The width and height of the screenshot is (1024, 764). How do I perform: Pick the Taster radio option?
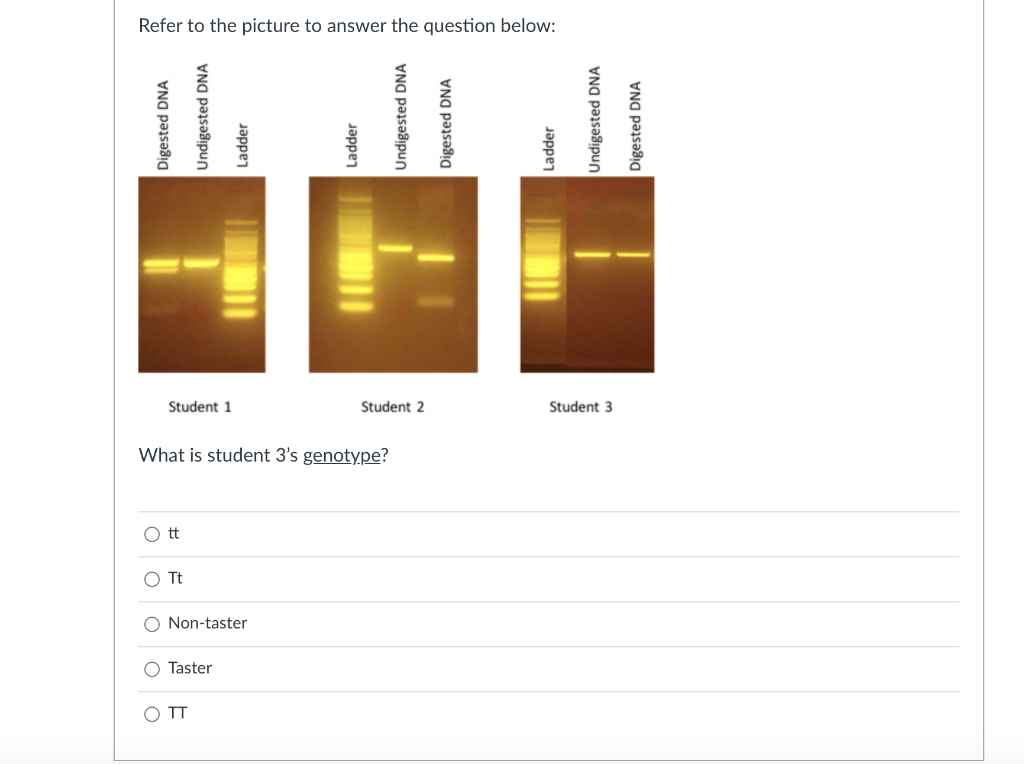tap(152, 668)
